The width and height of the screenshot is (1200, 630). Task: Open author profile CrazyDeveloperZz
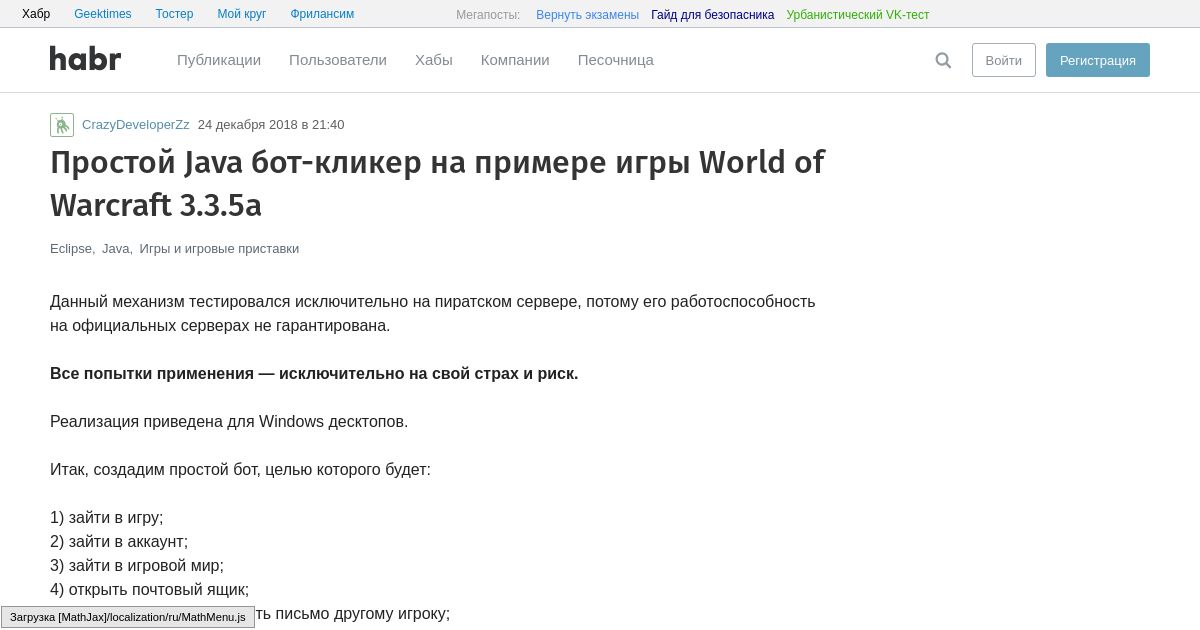click(136, 125)
